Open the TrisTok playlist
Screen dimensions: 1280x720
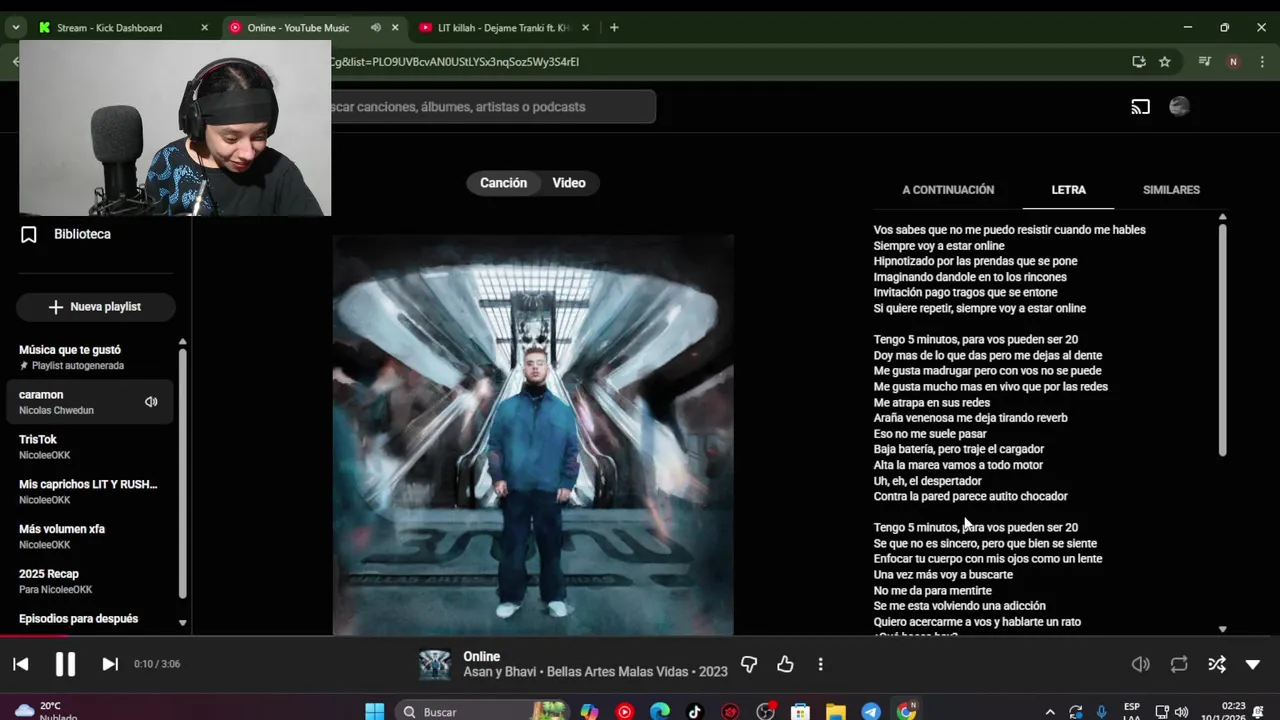click(x=90, y=447)
